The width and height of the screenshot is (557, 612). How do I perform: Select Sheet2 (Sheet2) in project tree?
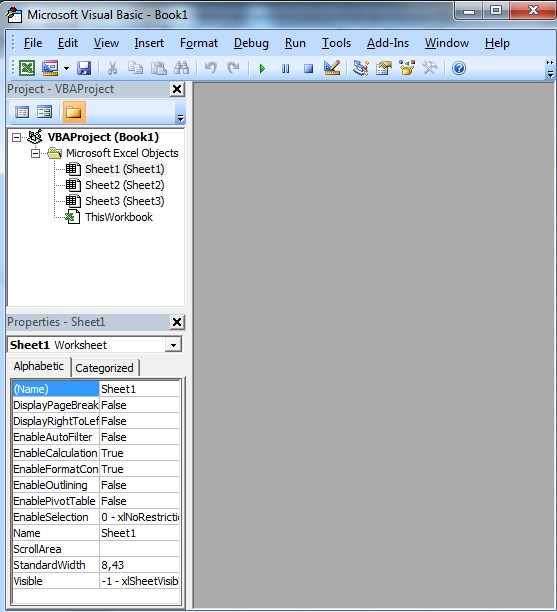point(125,185)
